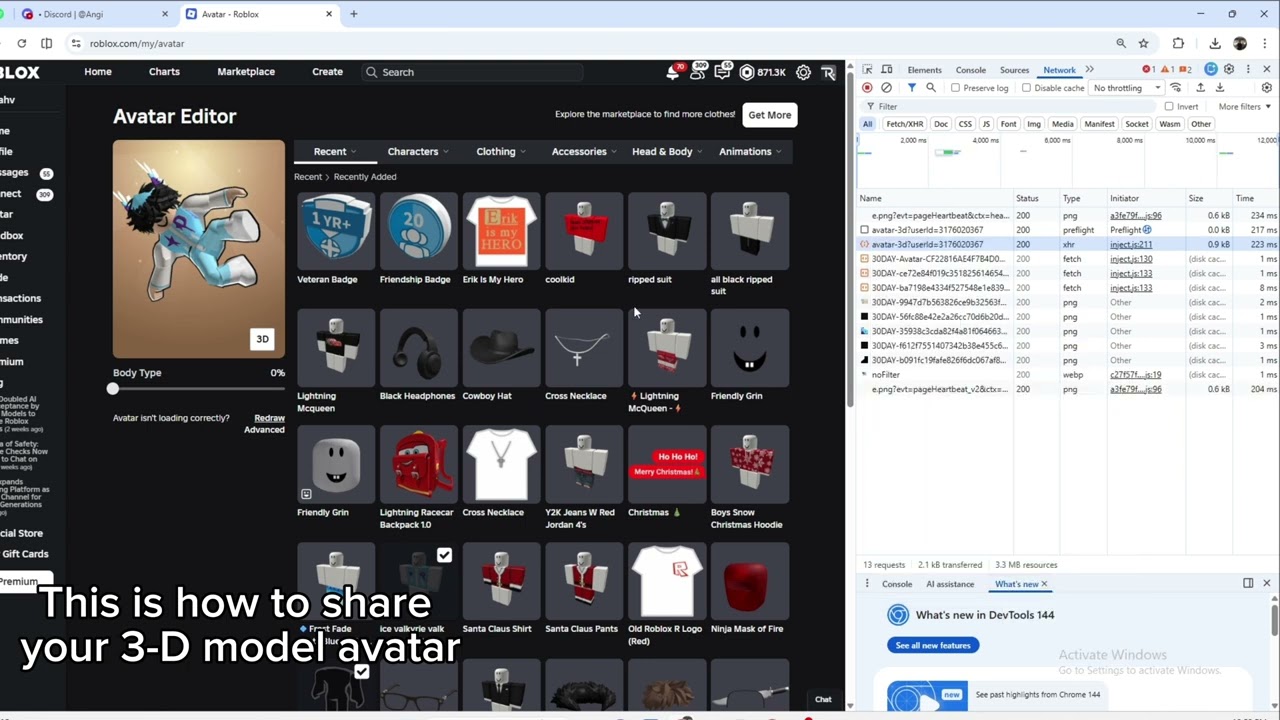Toggle DevTools device toolbar icon

coord(886,70)
